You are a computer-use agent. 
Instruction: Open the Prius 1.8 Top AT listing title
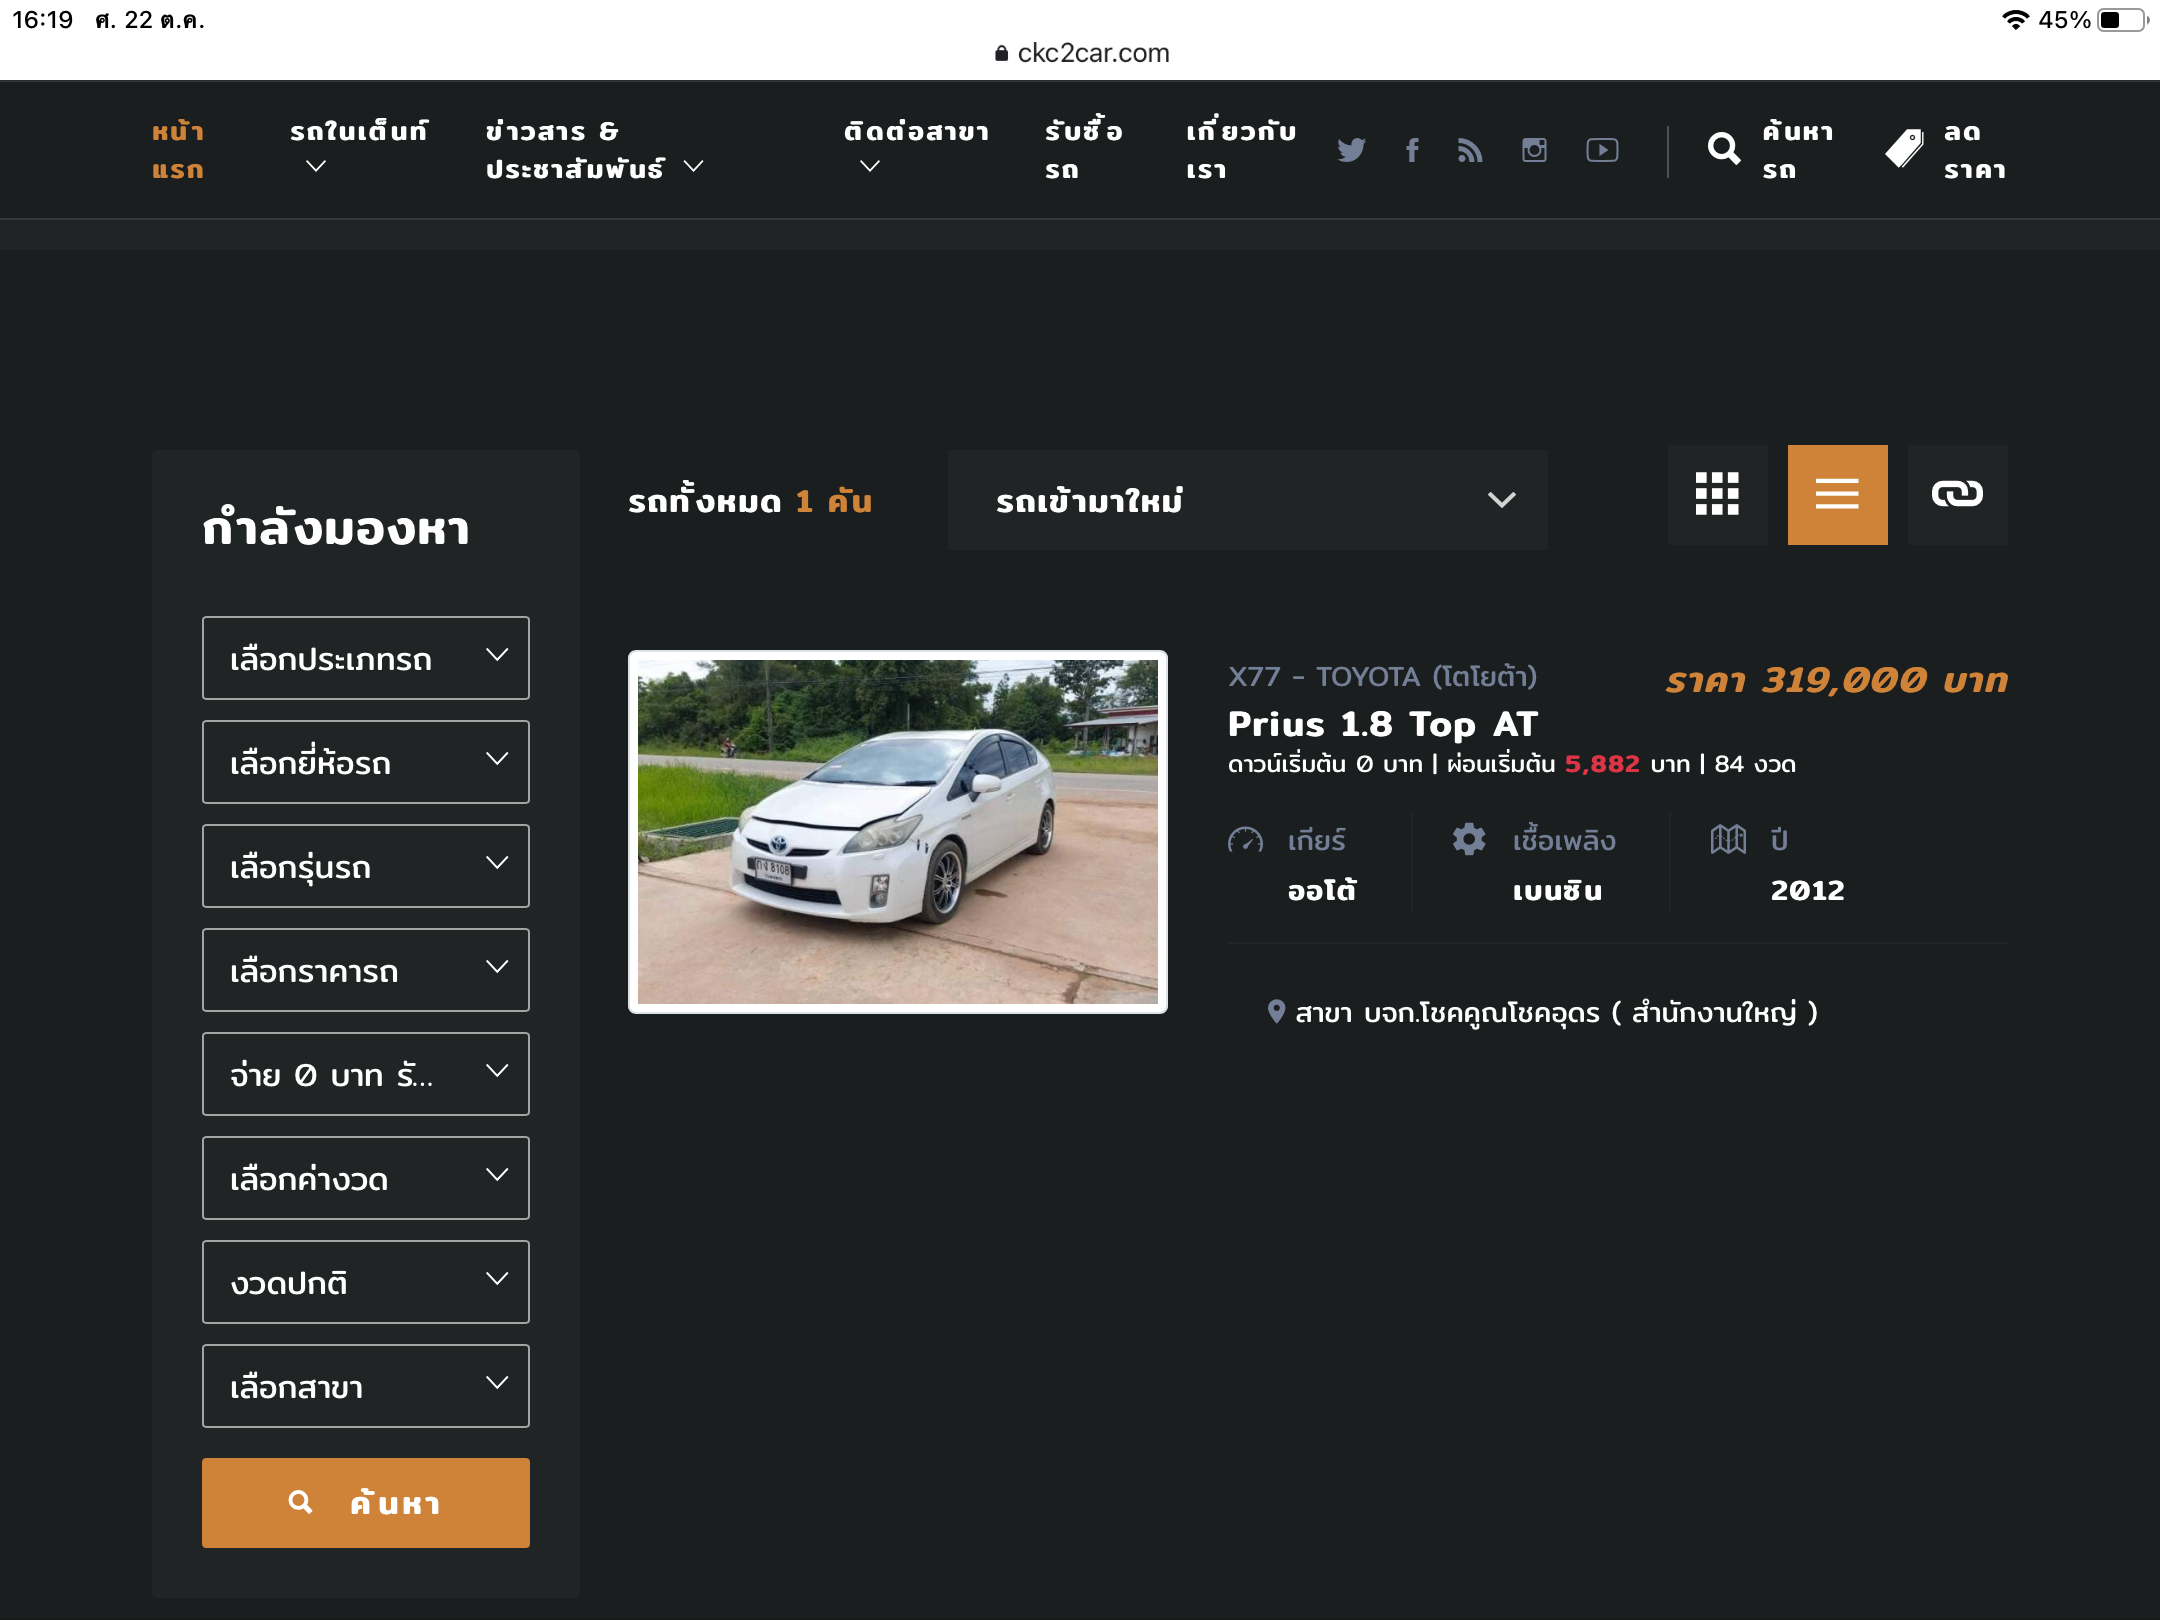click(x=1382, y=724)
